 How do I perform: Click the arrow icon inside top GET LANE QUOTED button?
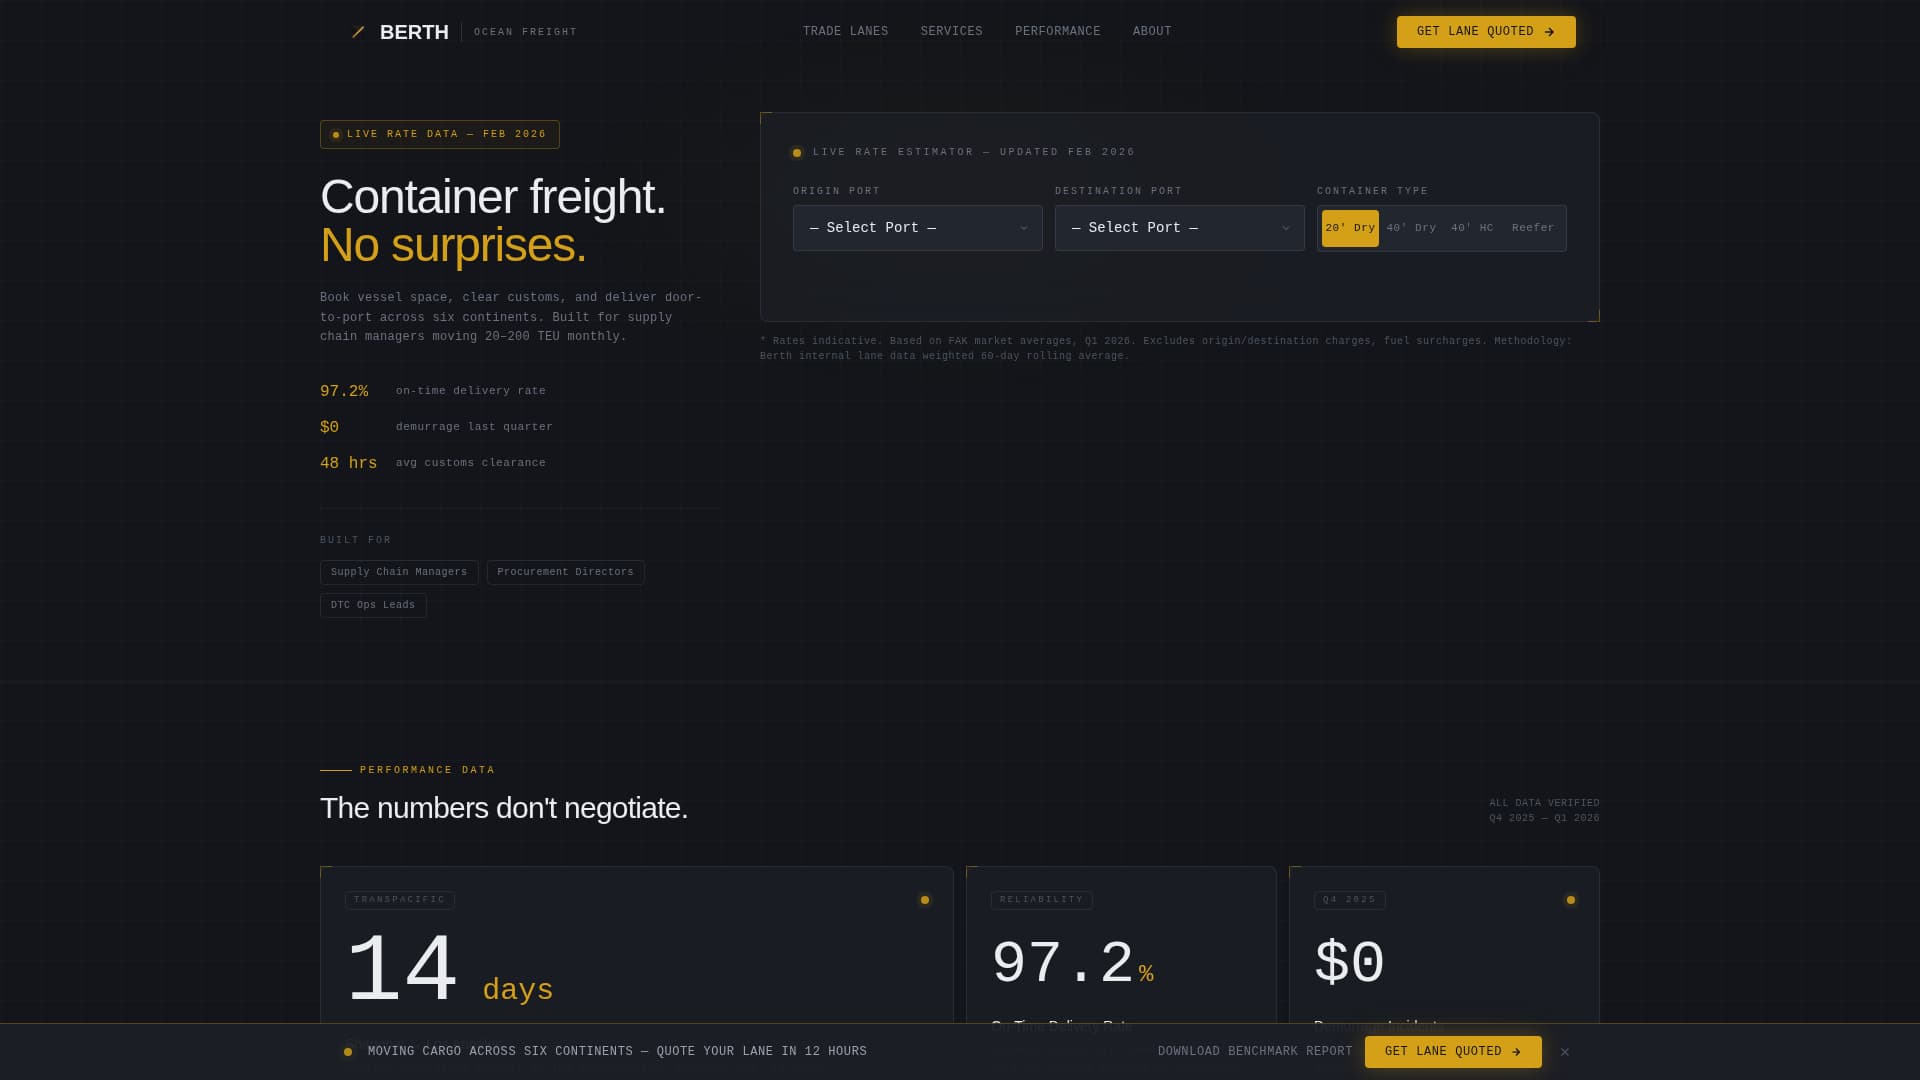[x=1551, y=31]
